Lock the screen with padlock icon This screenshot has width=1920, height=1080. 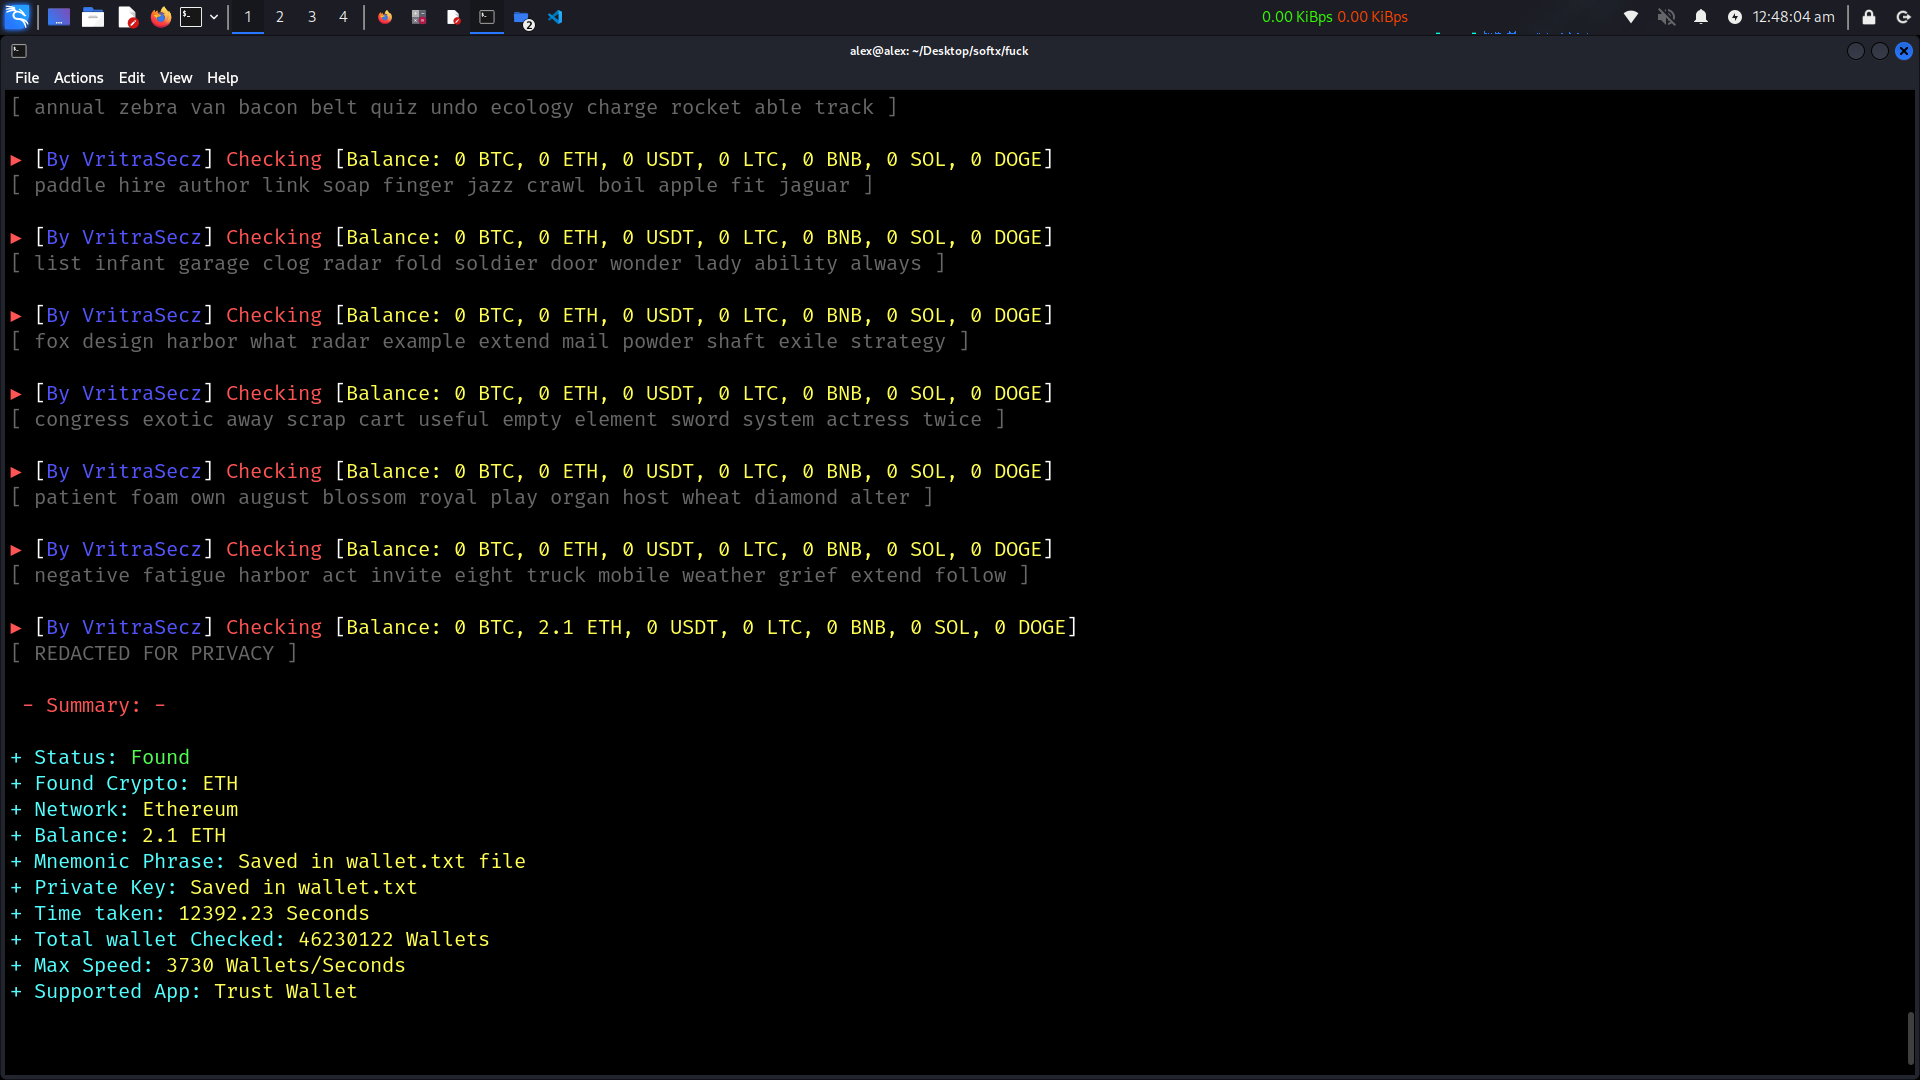tap(1868, 17)
